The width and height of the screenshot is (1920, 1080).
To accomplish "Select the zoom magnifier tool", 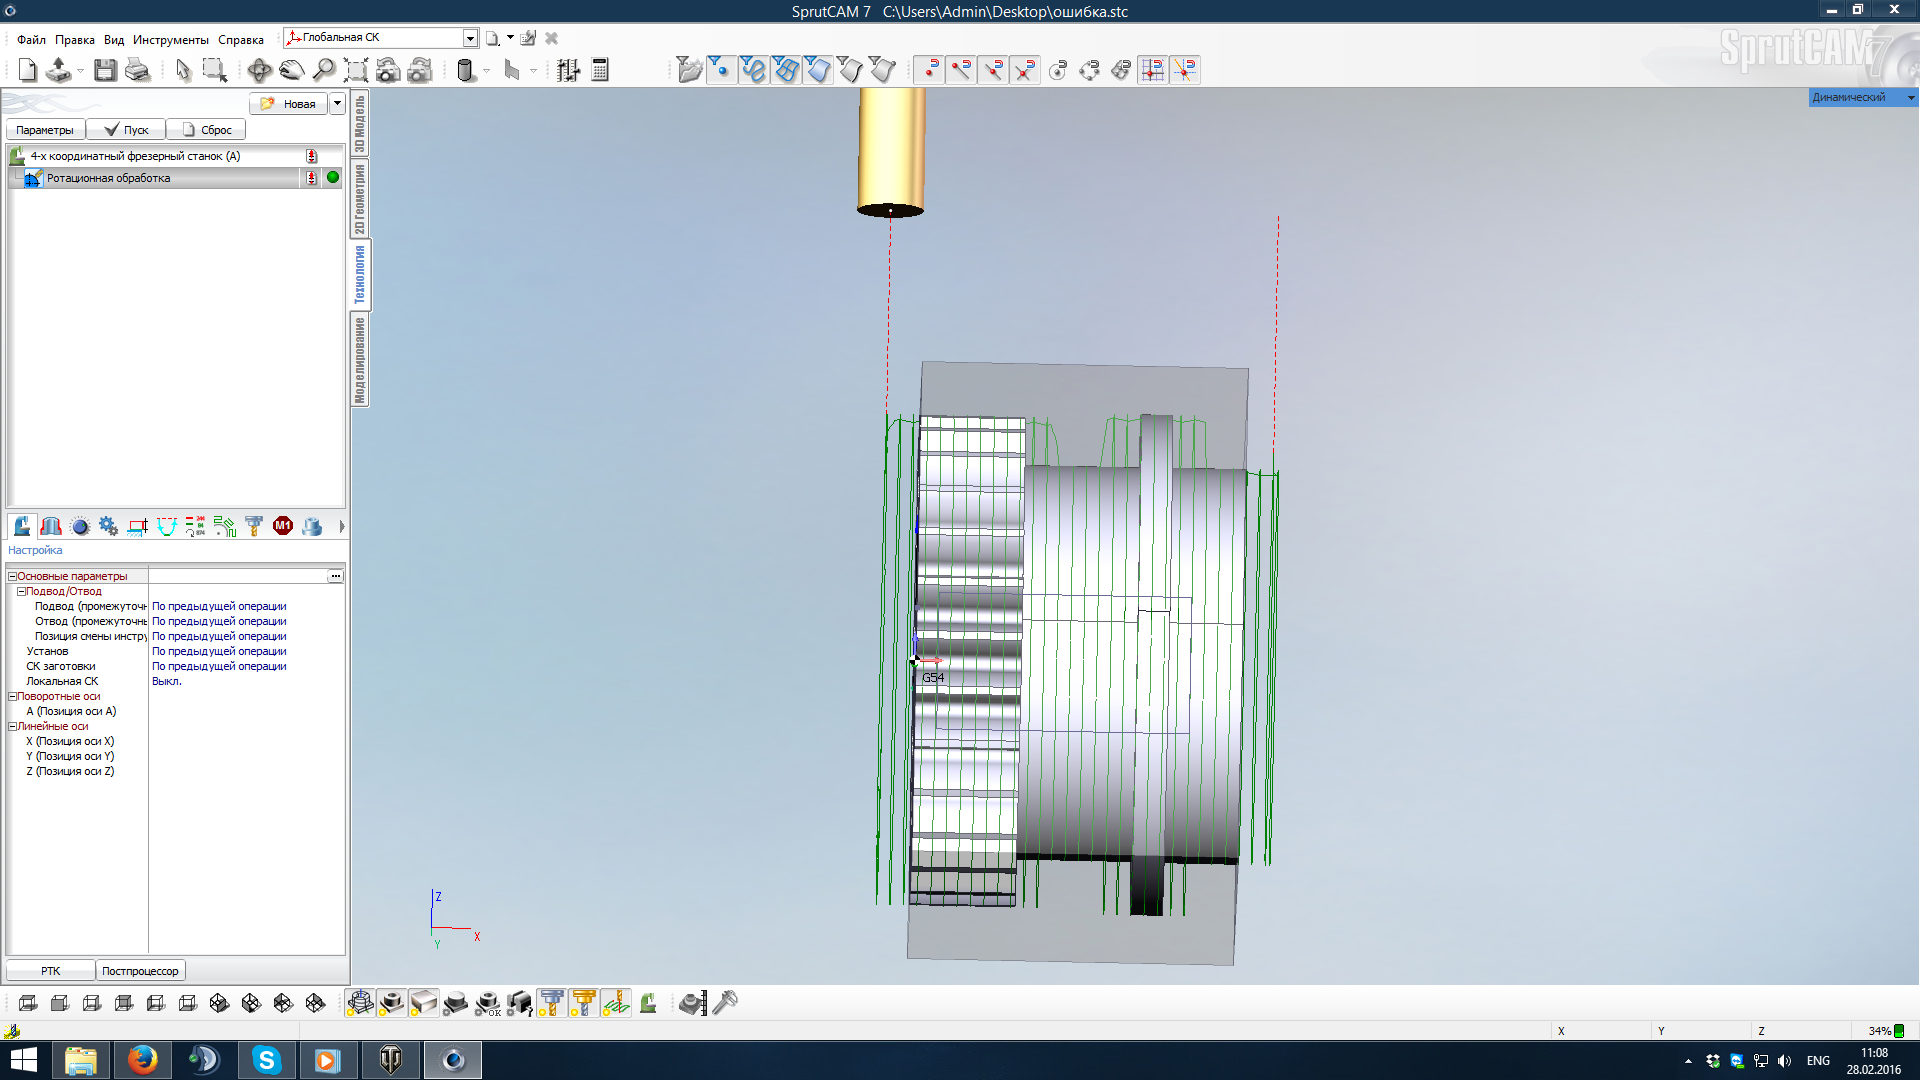I will coord(324,70).
